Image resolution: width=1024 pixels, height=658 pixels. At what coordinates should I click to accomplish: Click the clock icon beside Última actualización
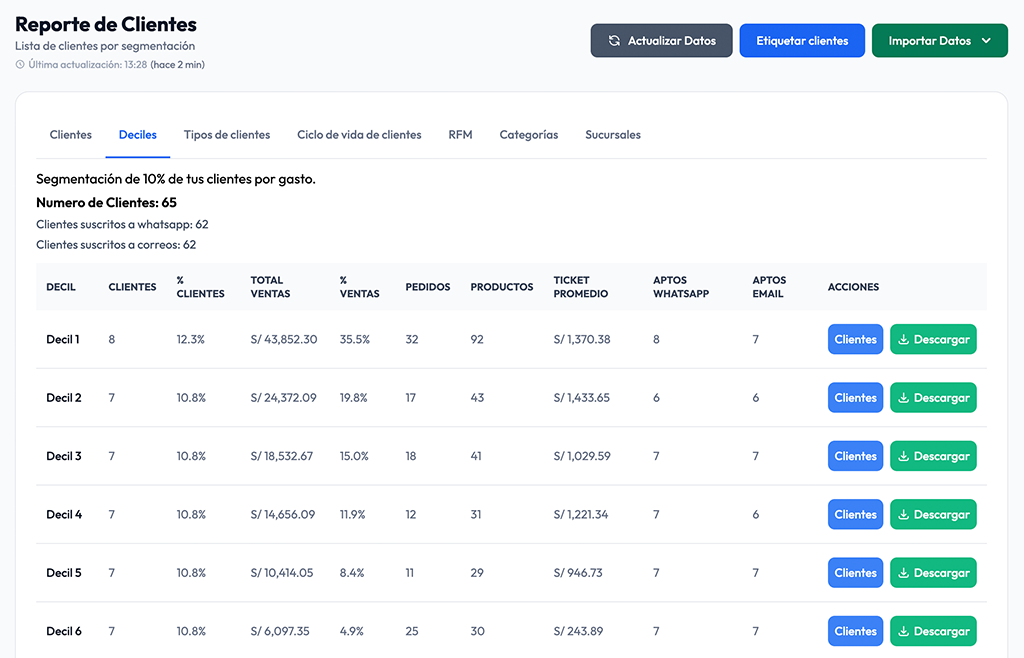(x=20, y=64)
